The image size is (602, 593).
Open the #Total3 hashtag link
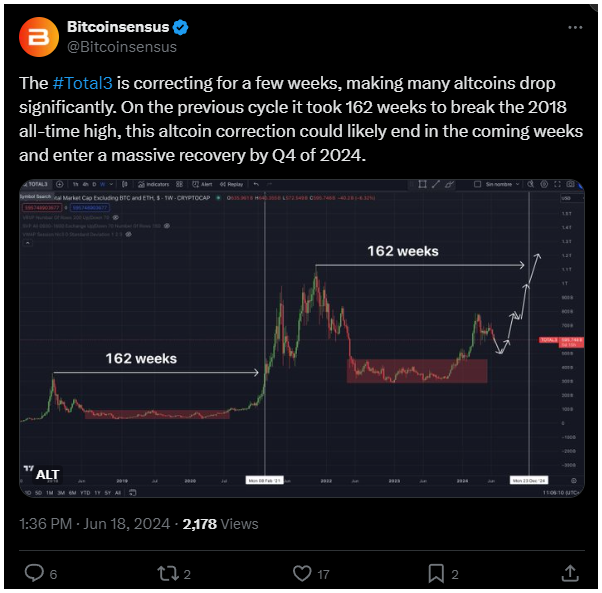tap(83, 83)
